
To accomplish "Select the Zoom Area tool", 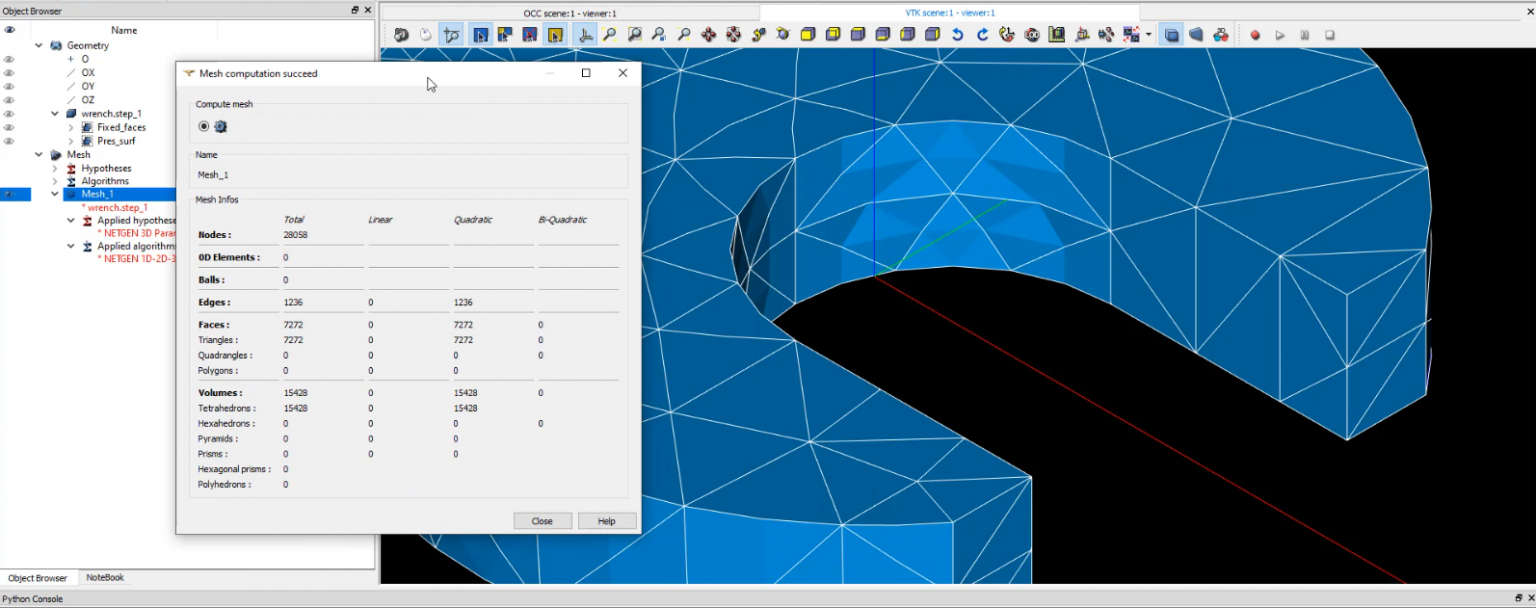I will click(633, 34).
